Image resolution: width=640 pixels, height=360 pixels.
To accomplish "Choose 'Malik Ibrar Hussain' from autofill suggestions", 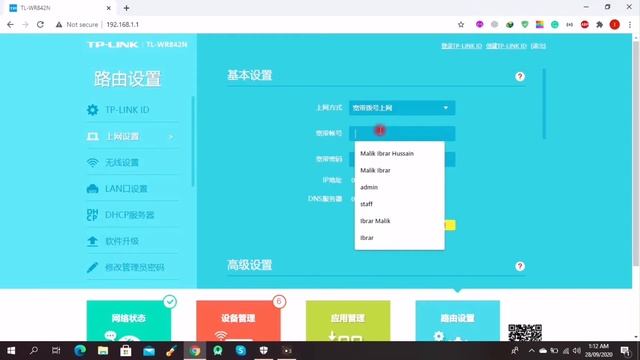I will point(400,153).
